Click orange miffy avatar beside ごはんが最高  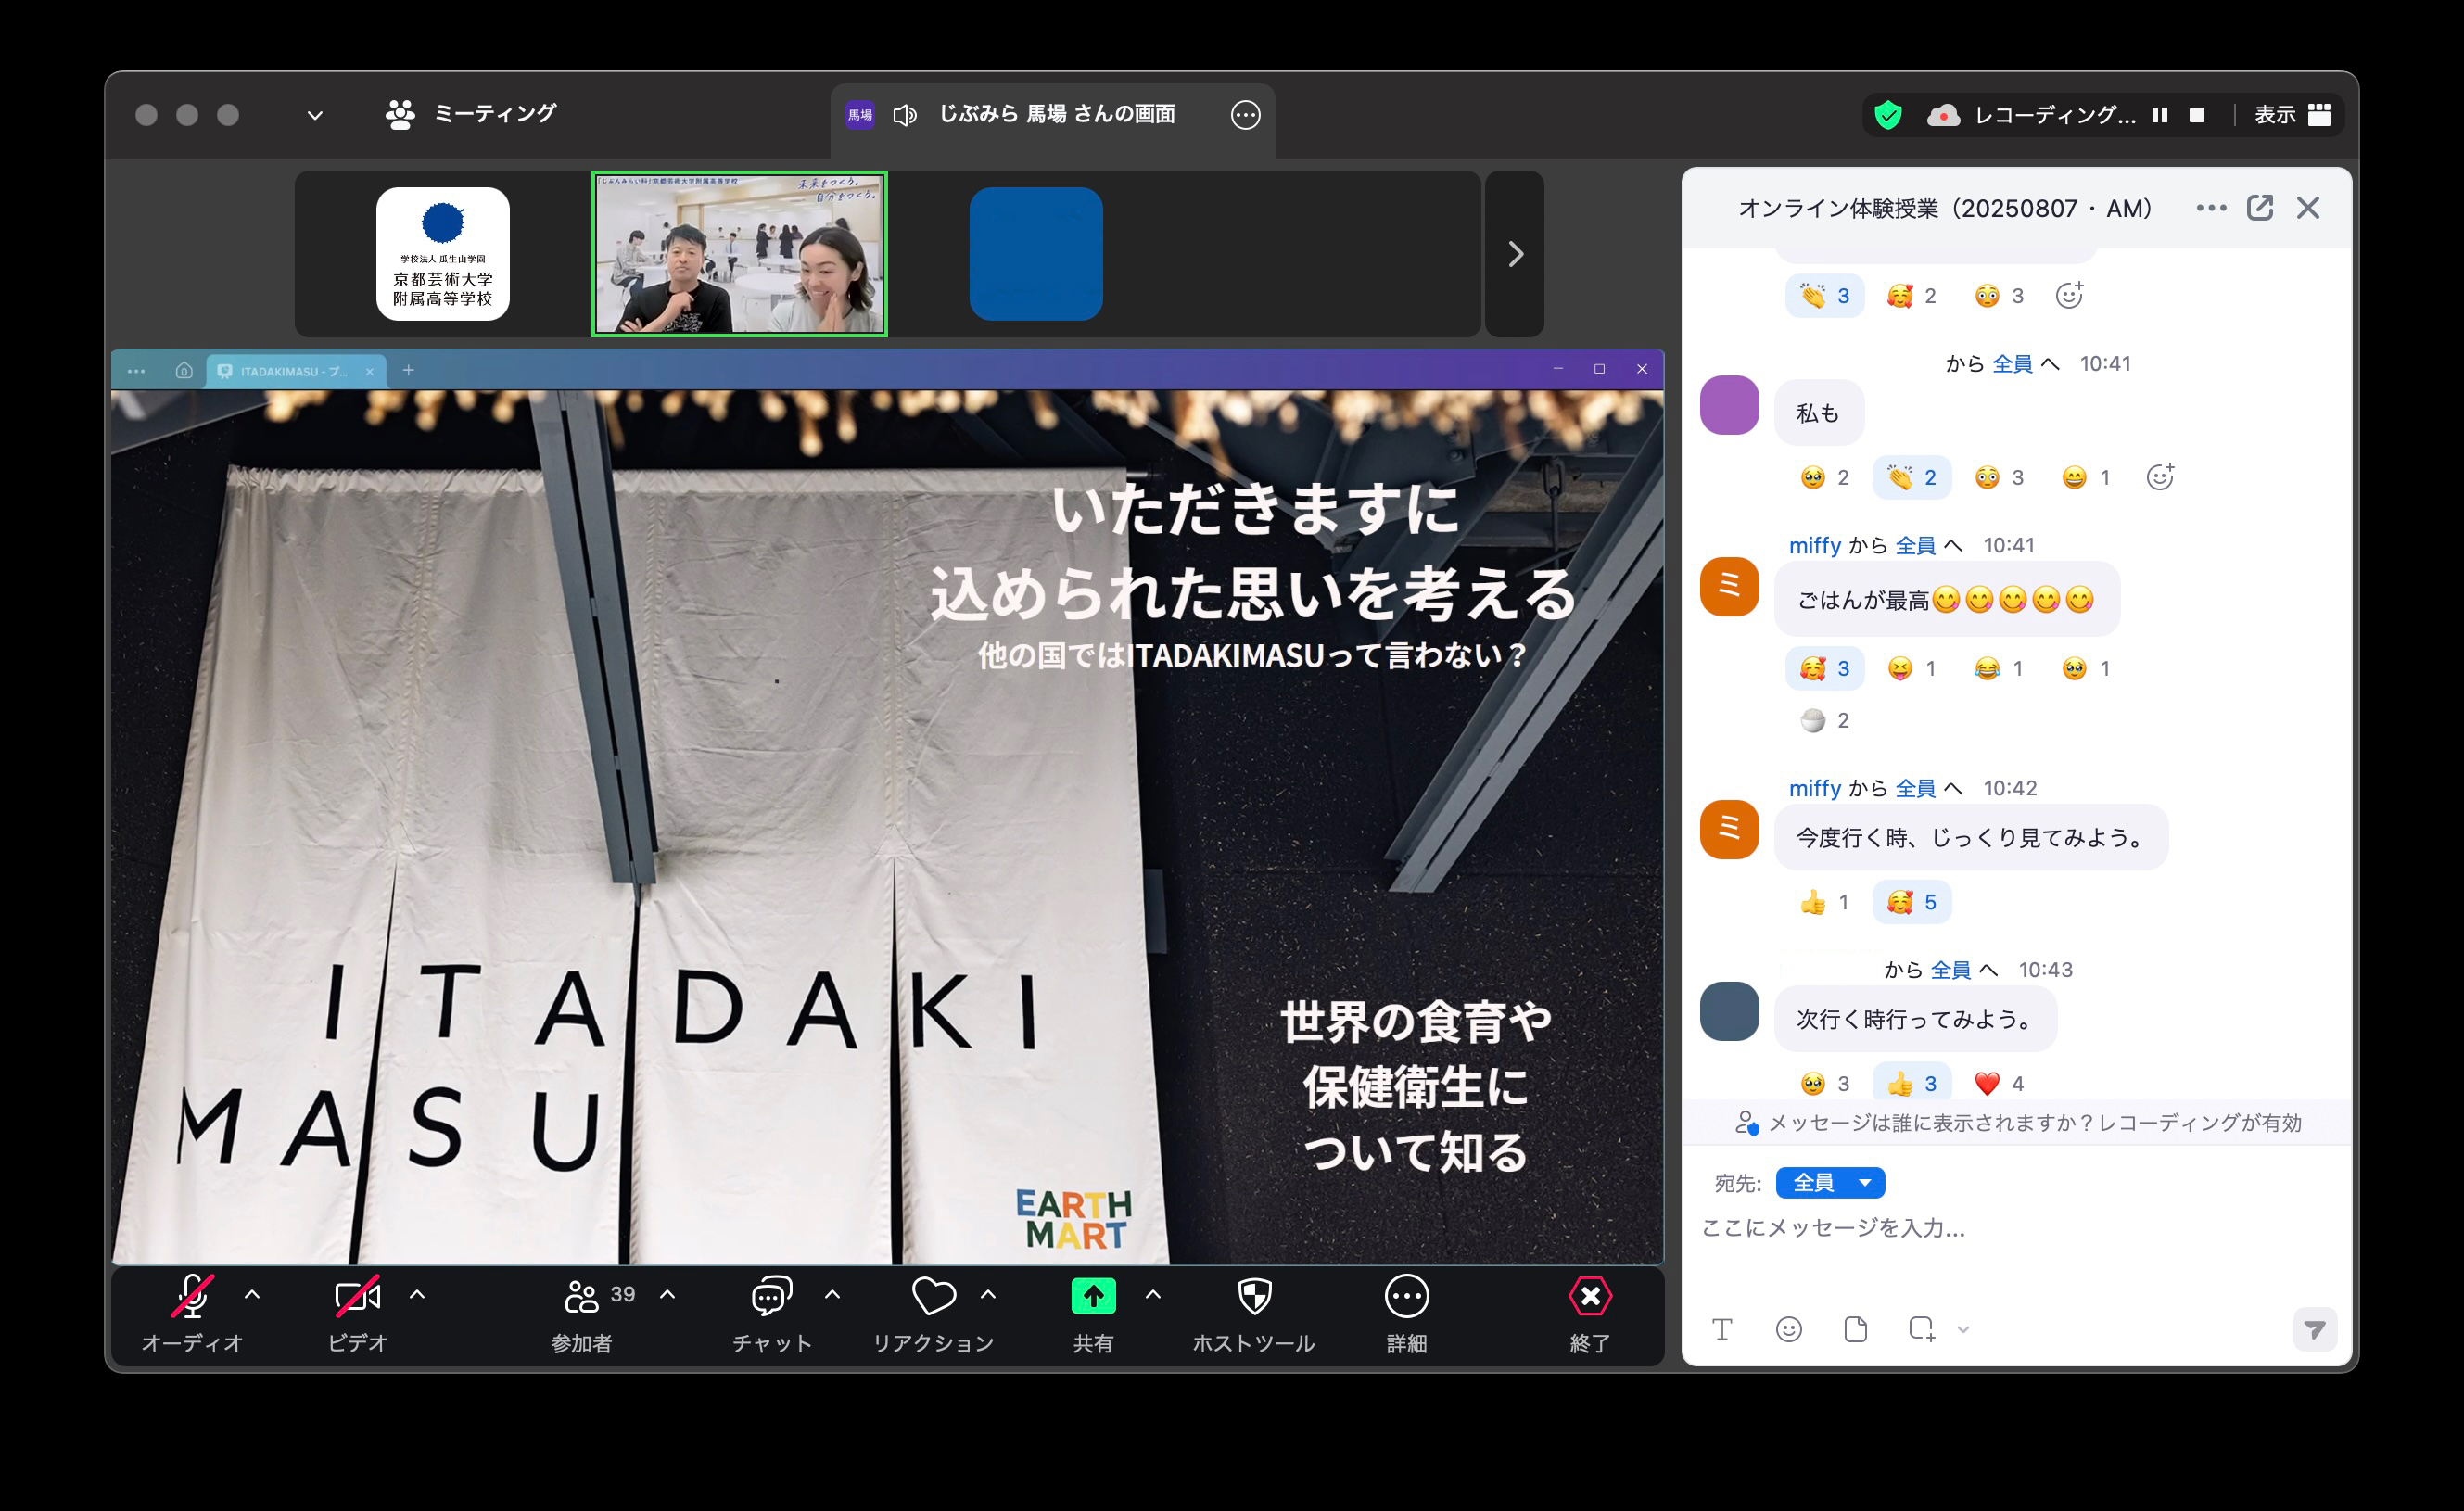[1729, 587]
